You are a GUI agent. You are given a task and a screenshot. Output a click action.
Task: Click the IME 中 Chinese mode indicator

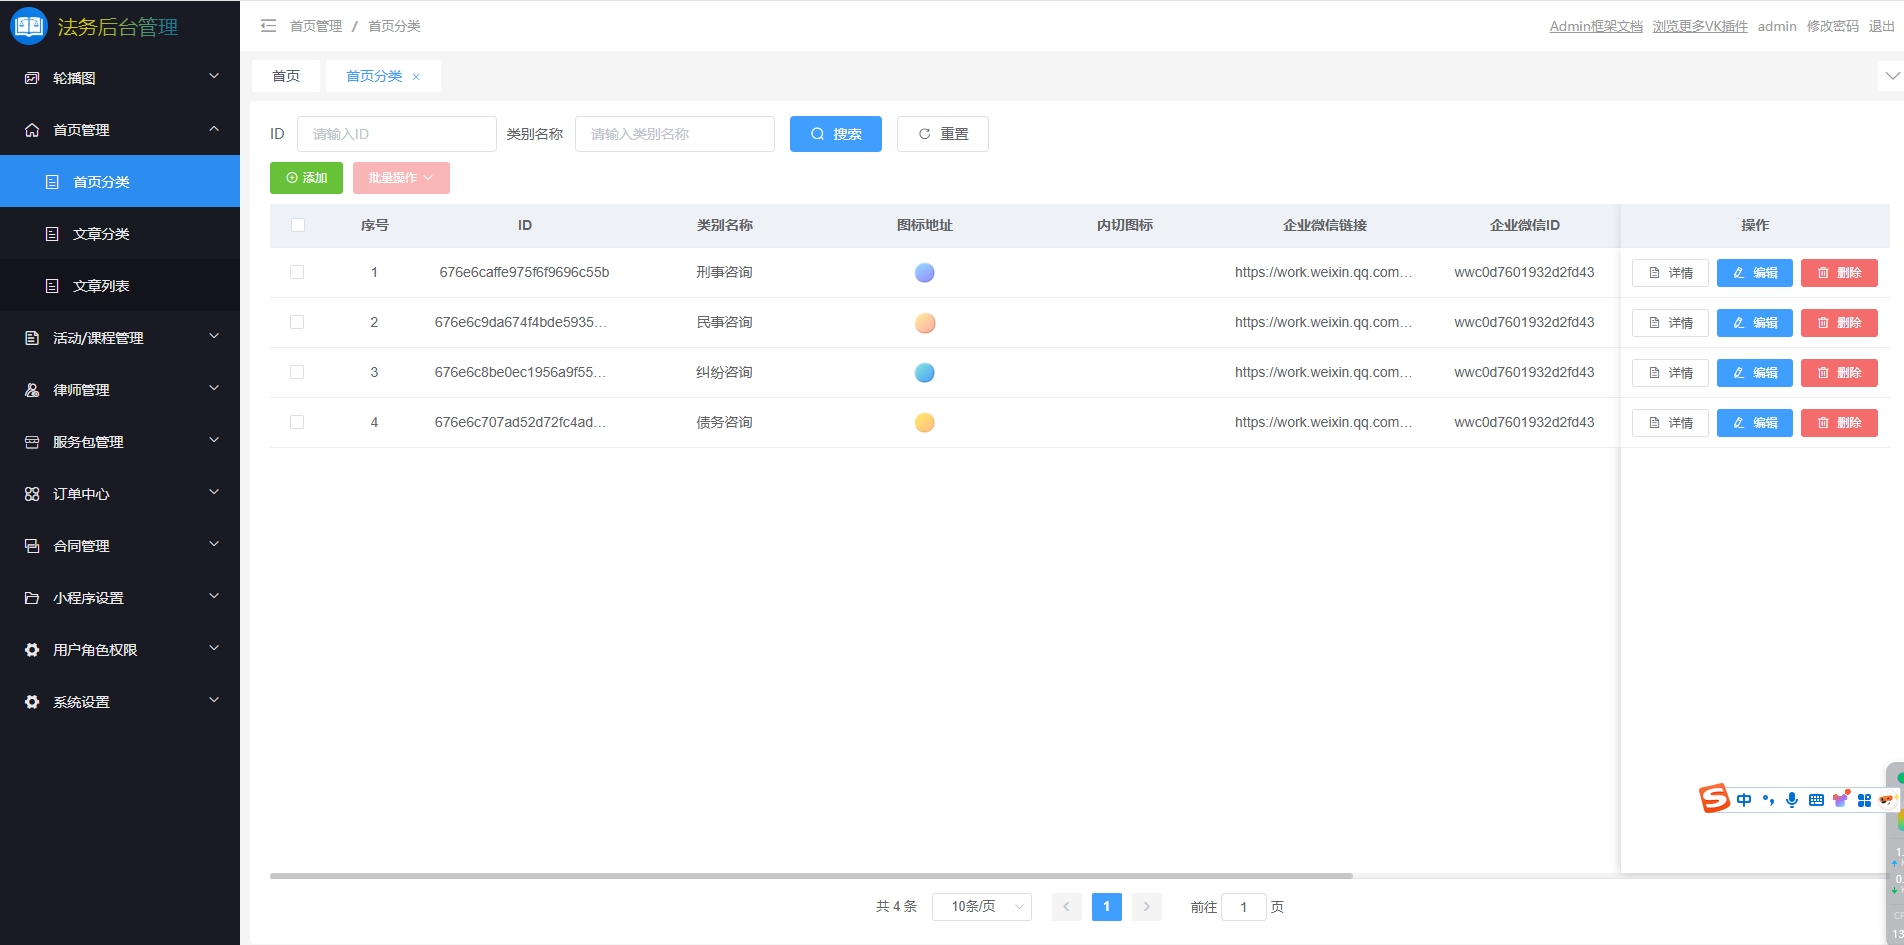[1744, 800]
